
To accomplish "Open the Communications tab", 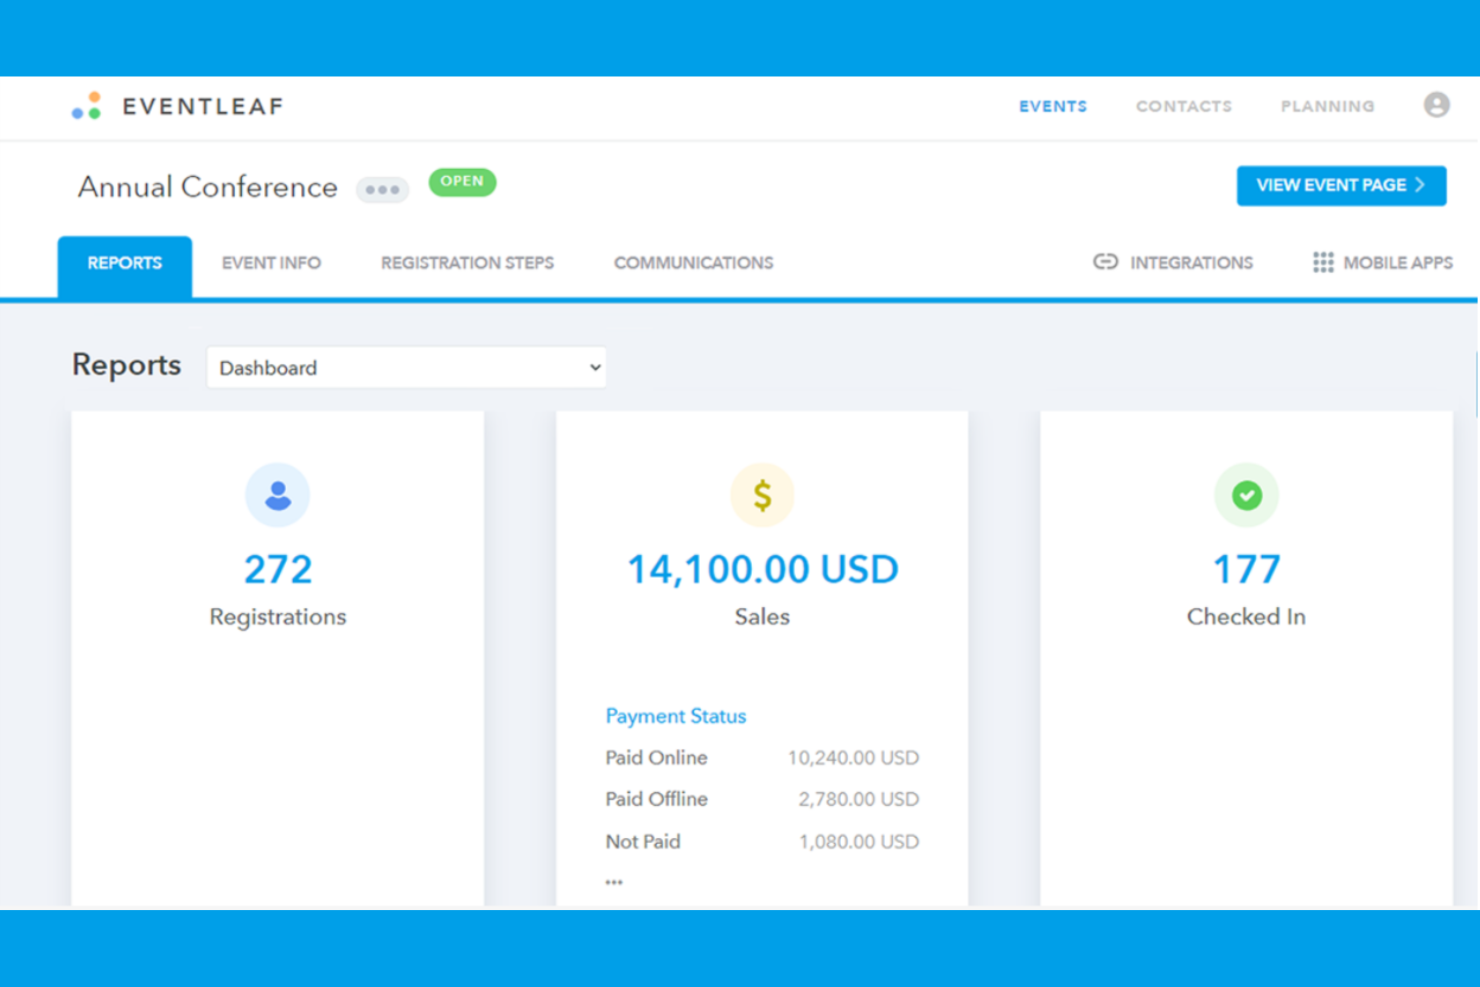I will 693,262.
